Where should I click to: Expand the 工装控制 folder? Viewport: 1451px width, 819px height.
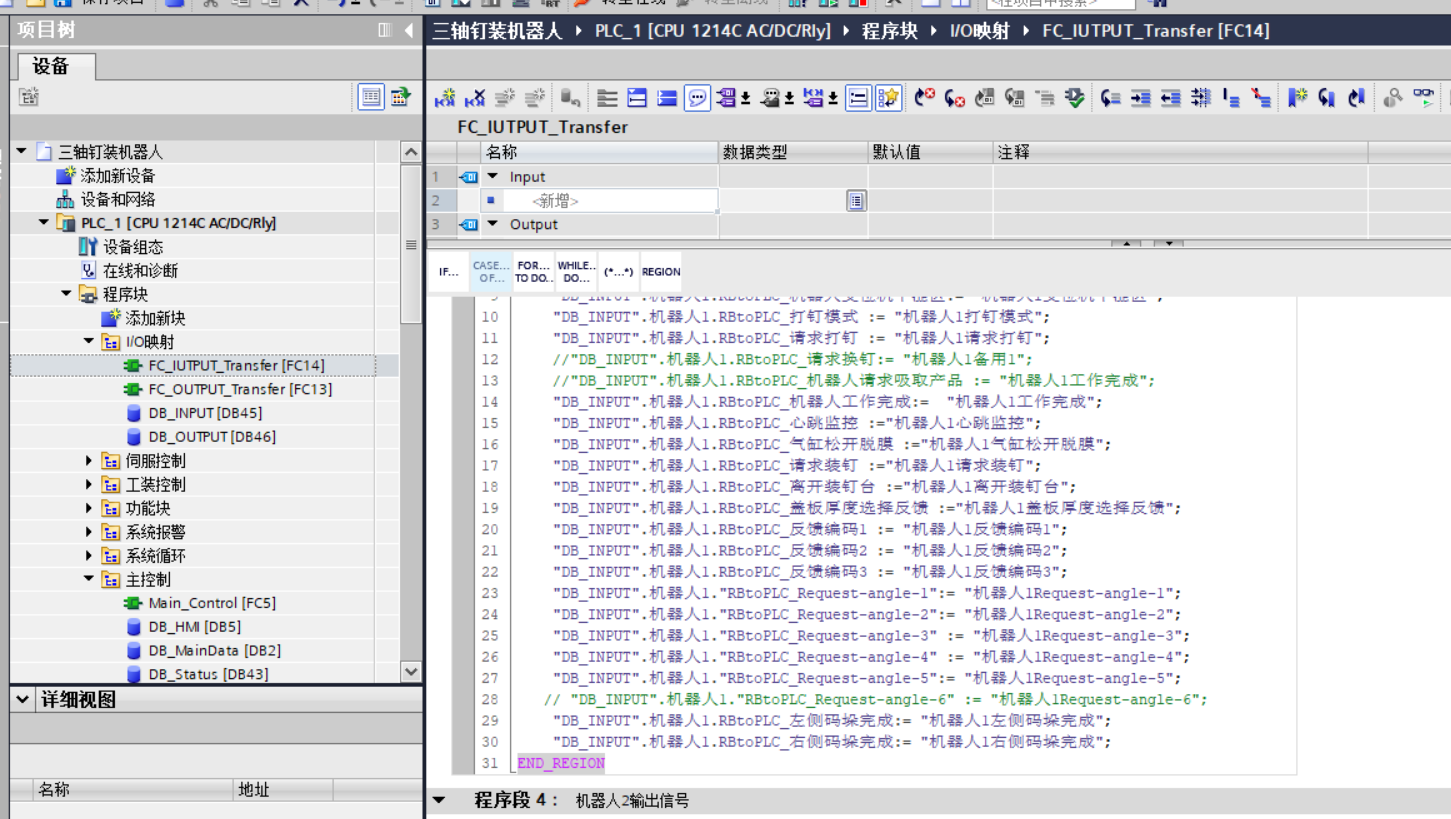pyautogui.click(x=89, y=485)
